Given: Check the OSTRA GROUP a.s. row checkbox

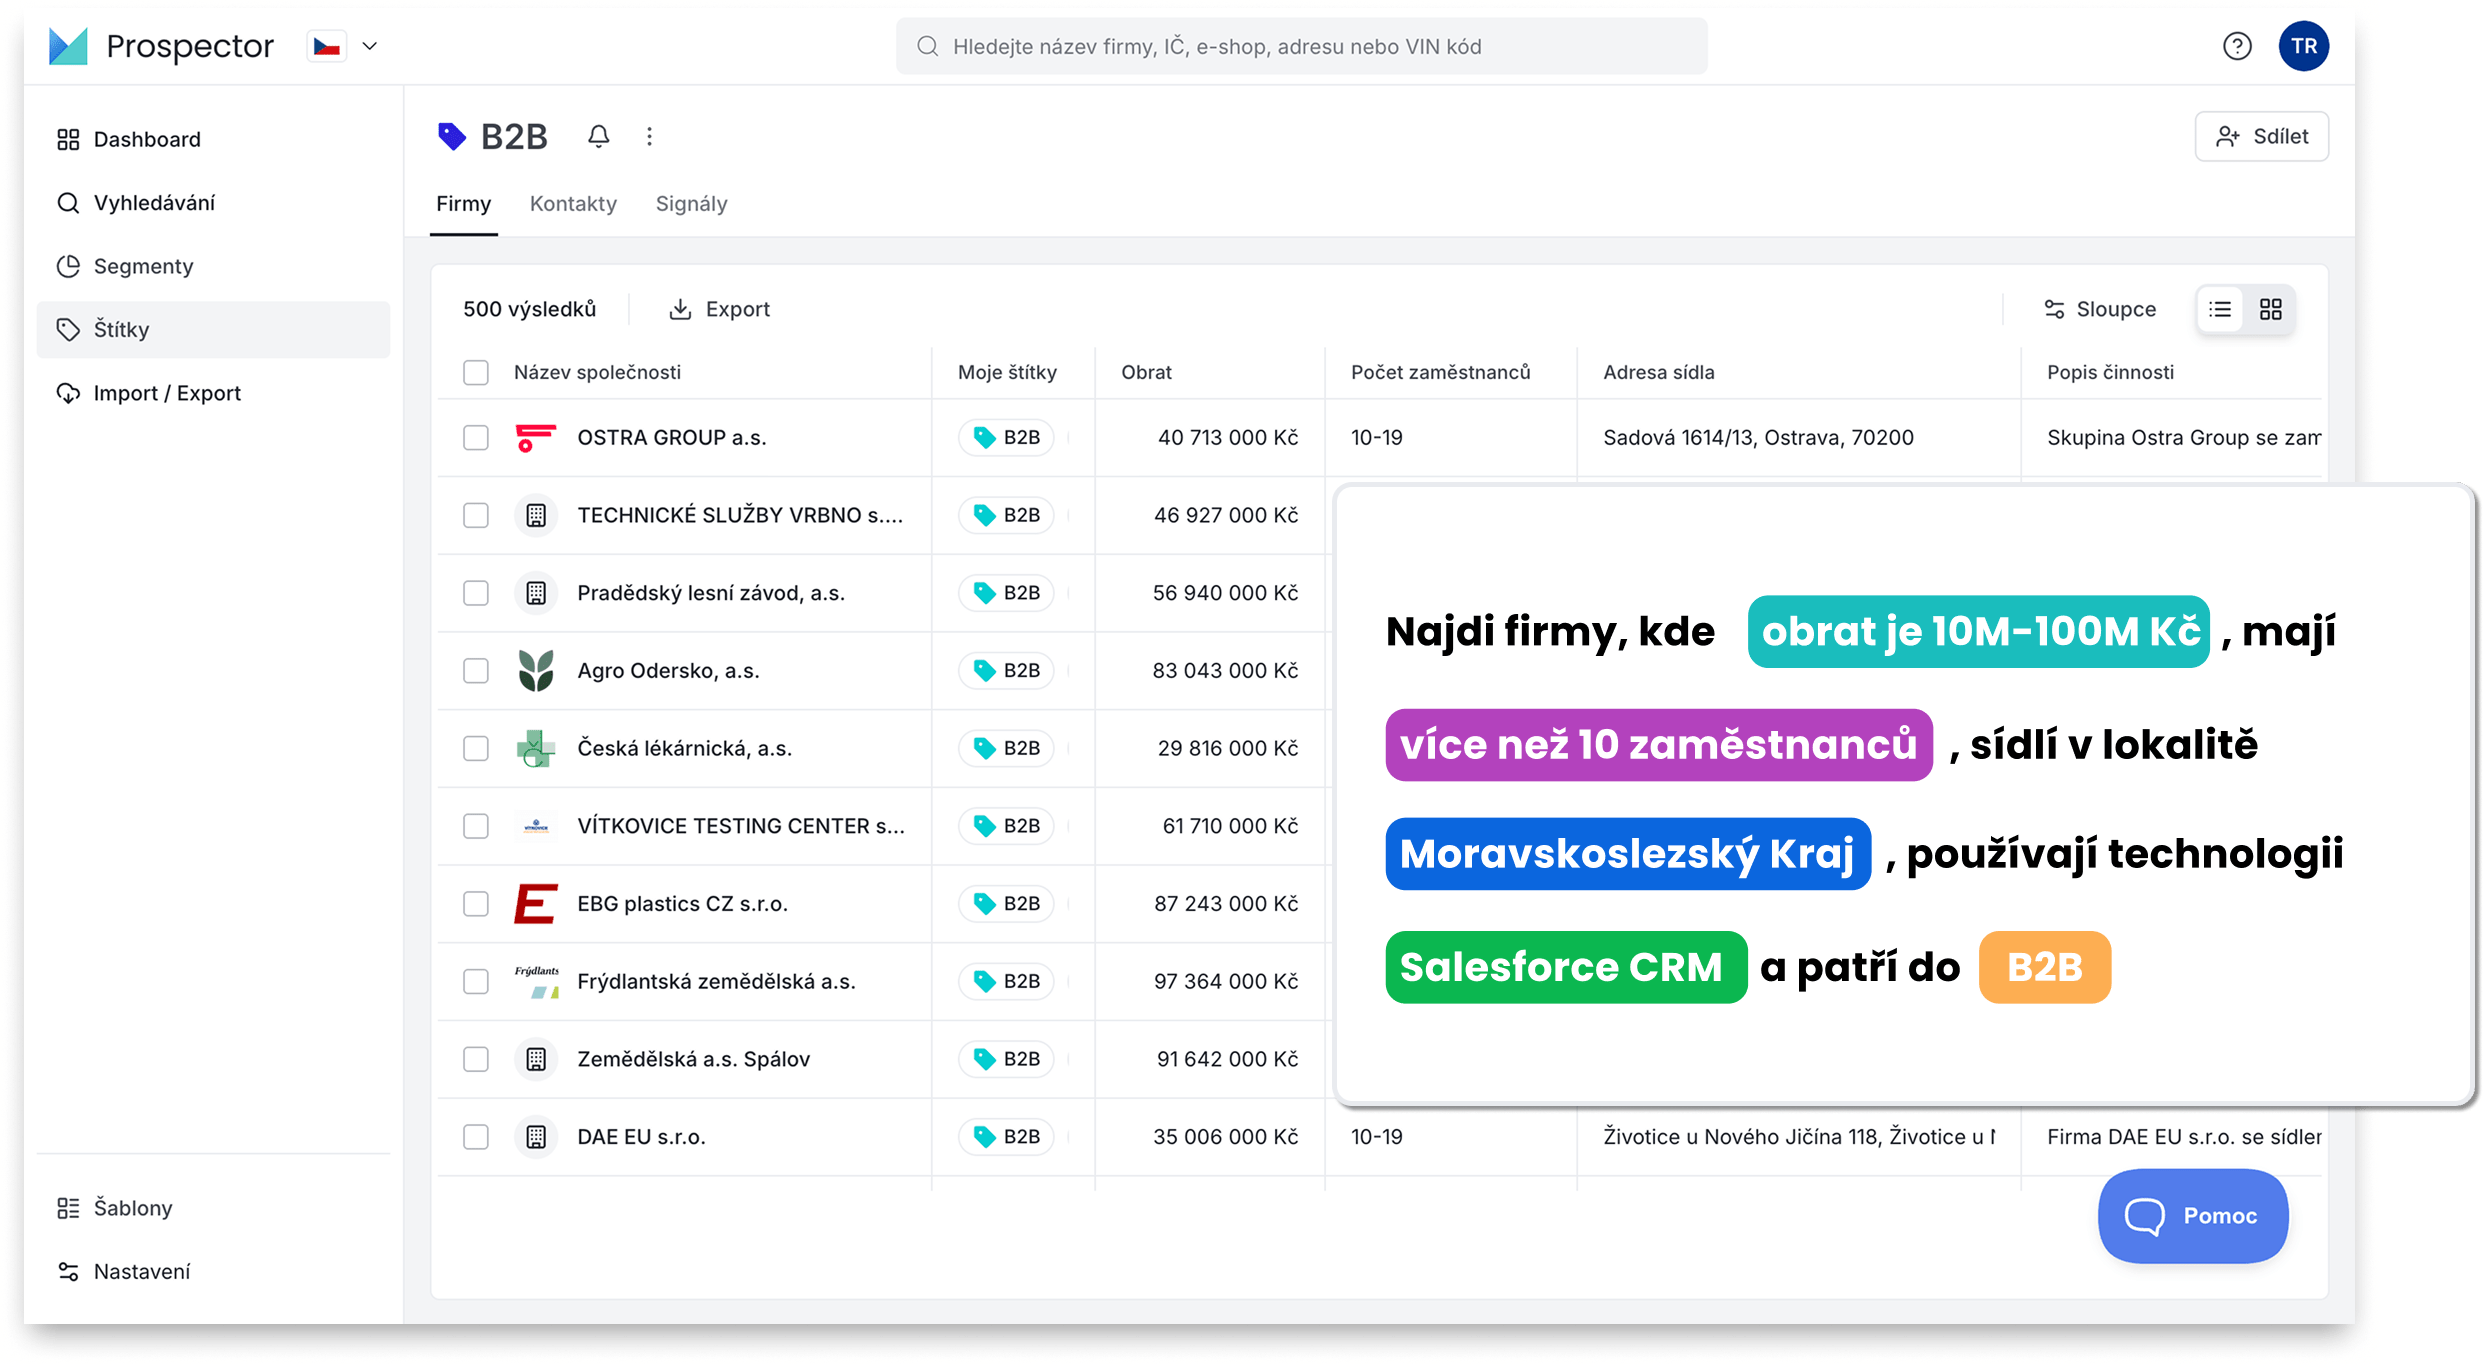Looking at the screenshot, I should [x=476, y=438].
